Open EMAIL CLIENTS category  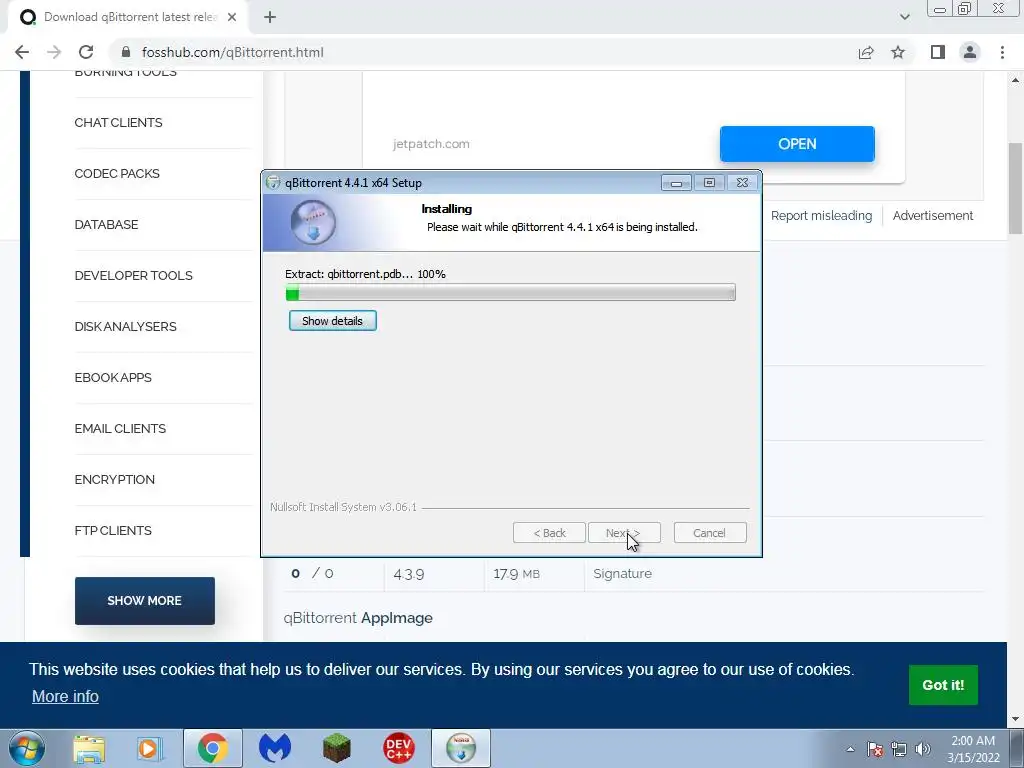(x=120, y=428)
